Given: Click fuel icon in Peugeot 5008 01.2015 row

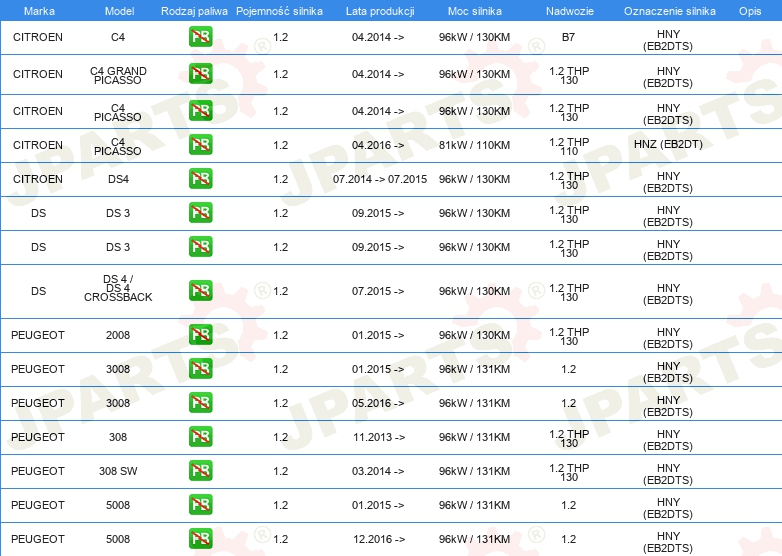Looking at the screenshot, I should click(200, 504).
